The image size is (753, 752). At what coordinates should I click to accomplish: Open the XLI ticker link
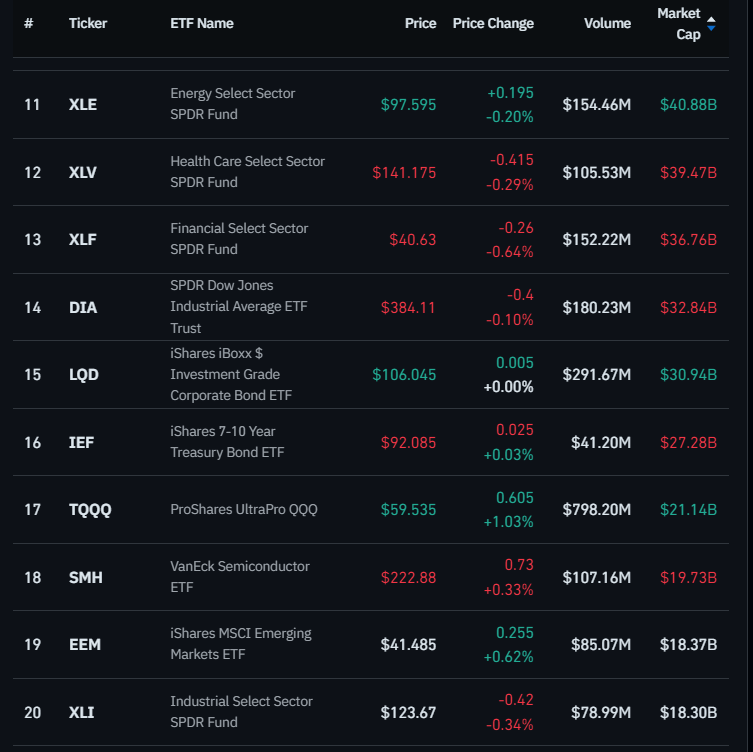[82, 712]
